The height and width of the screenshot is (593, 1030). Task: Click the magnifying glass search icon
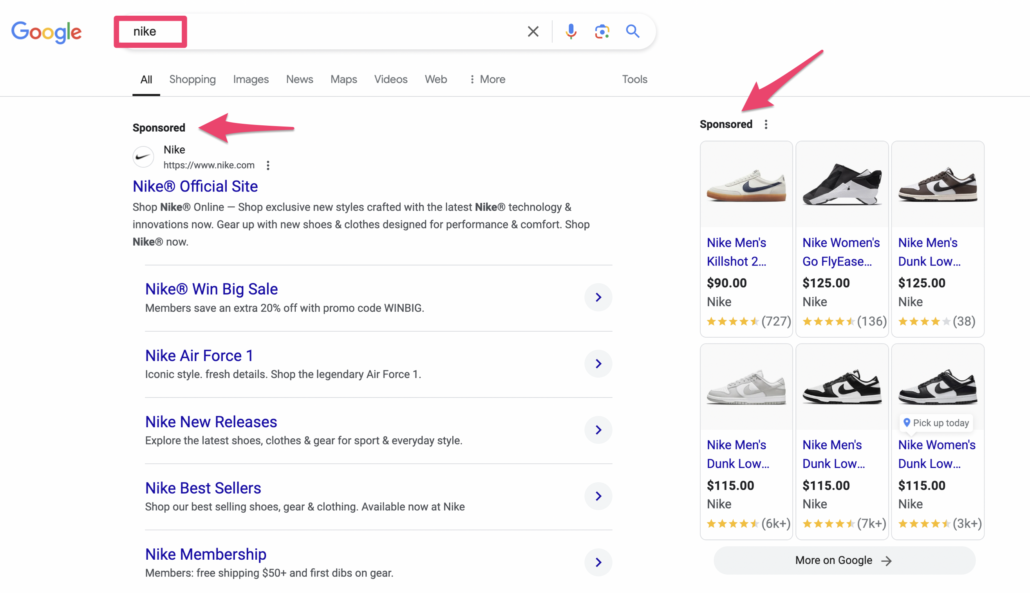(633, 32)
